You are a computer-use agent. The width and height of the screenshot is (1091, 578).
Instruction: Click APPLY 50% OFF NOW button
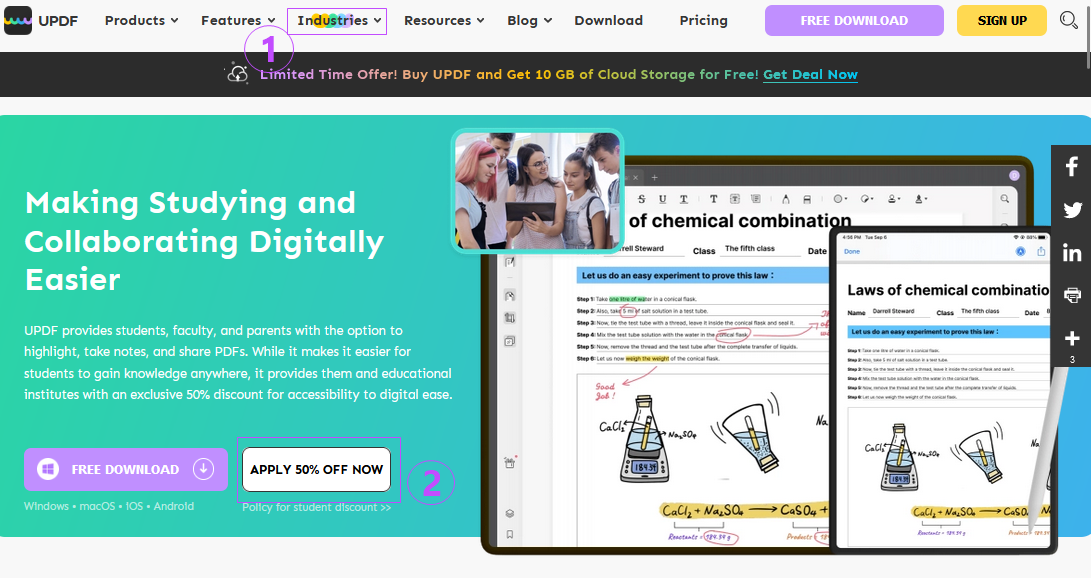point(317,469)
